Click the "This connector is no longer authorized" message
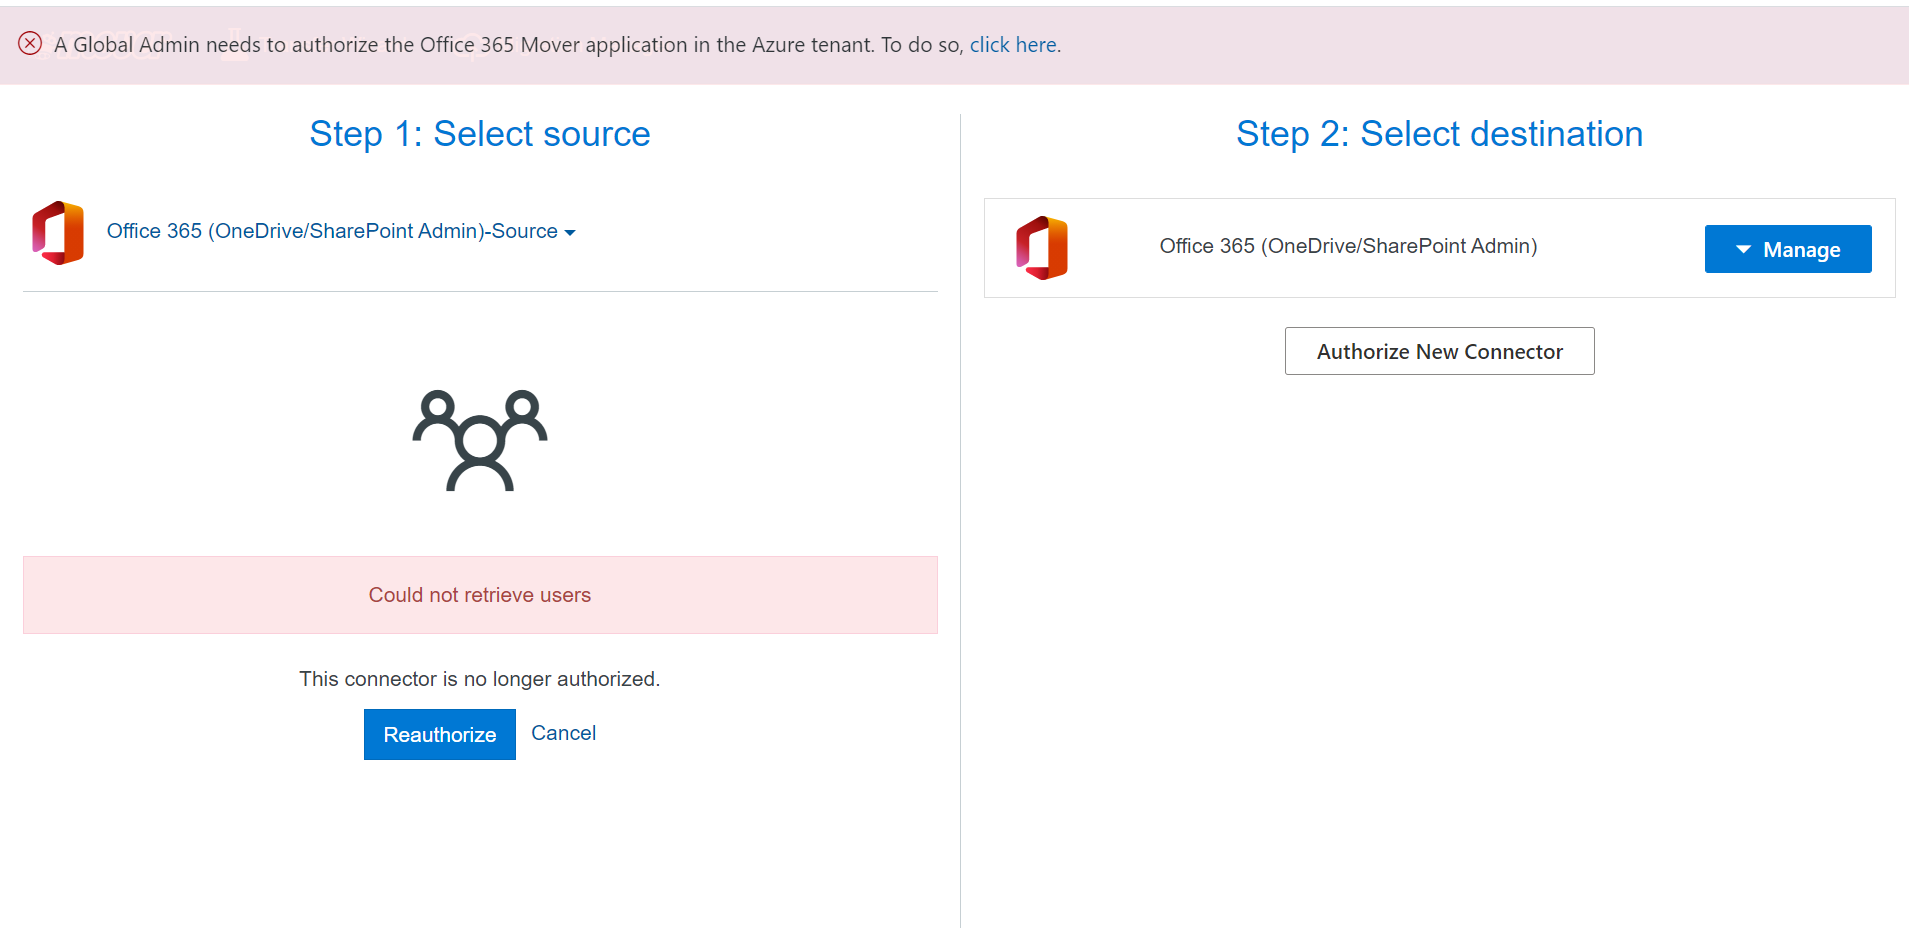 [480, 679]
